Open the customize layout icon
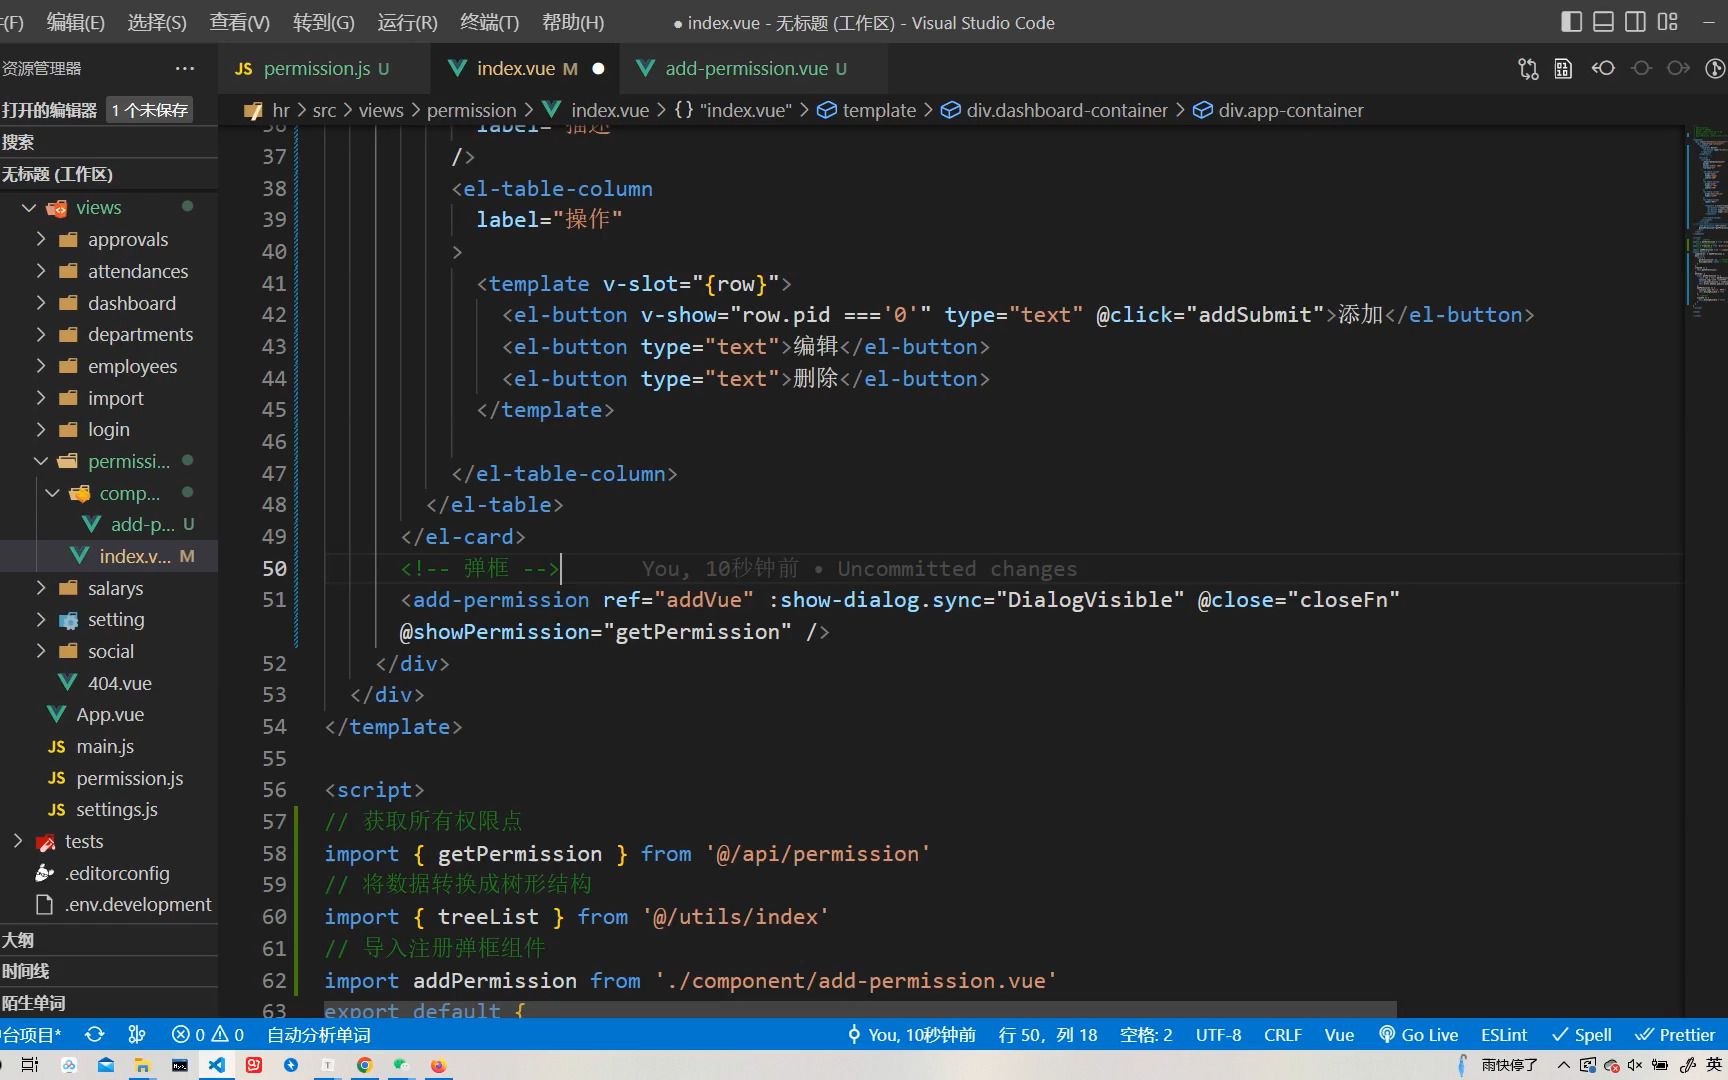 click(1667, 22)
